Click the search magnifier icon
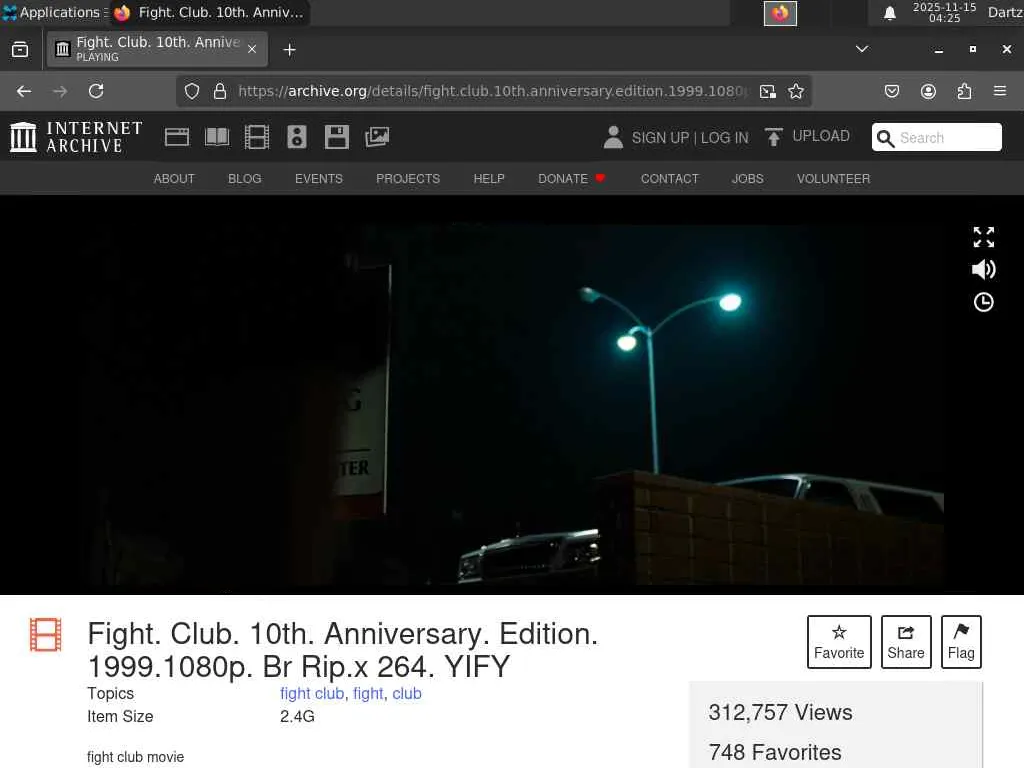 [x=886, y=138]
